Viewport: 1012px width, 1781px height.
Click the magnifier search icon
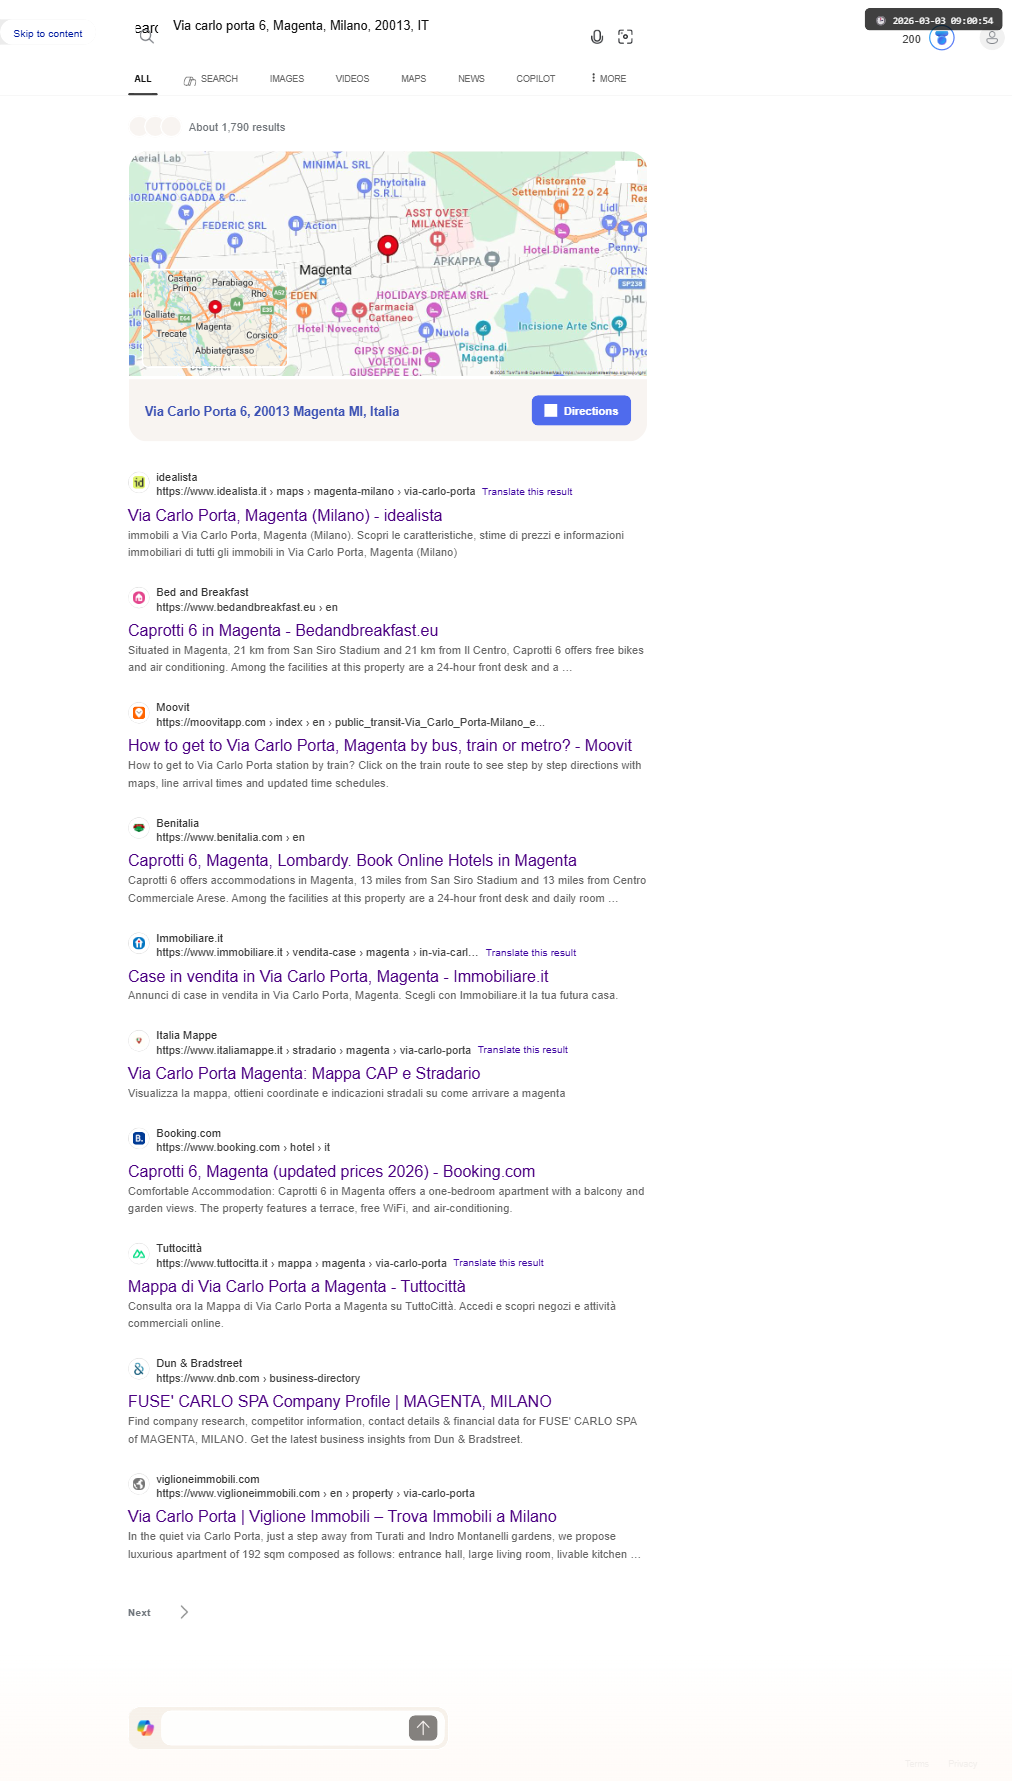pos(147,37)
